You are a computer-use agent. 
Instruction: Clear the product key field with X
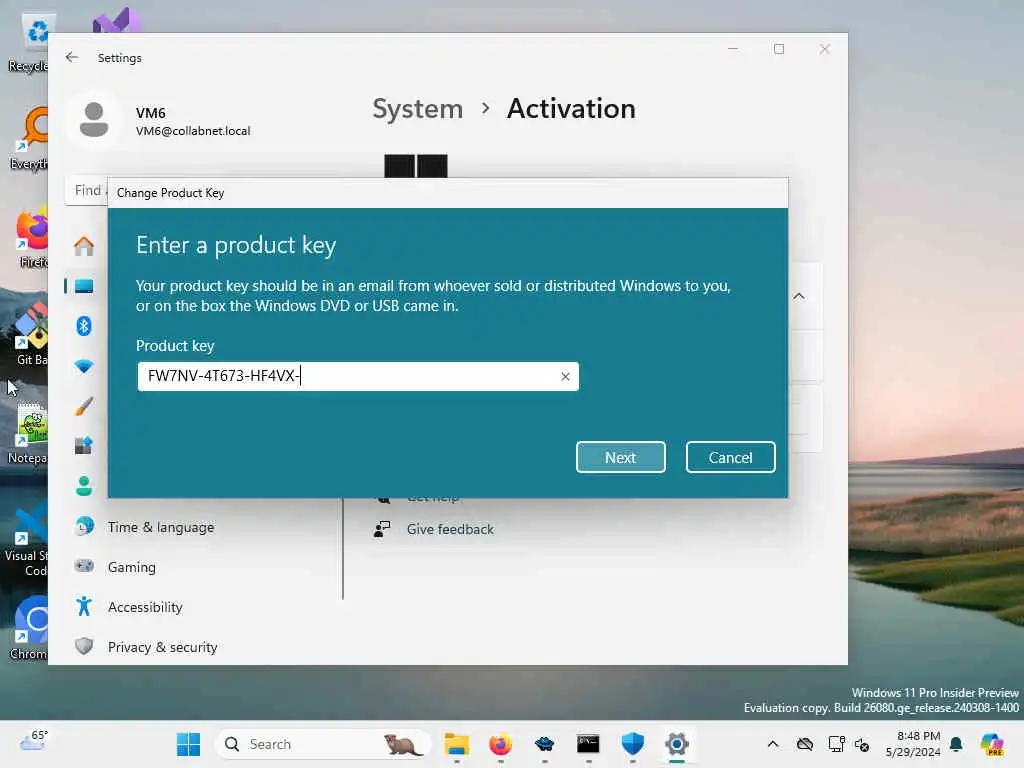pyautogui.click(x=566, y=376)
